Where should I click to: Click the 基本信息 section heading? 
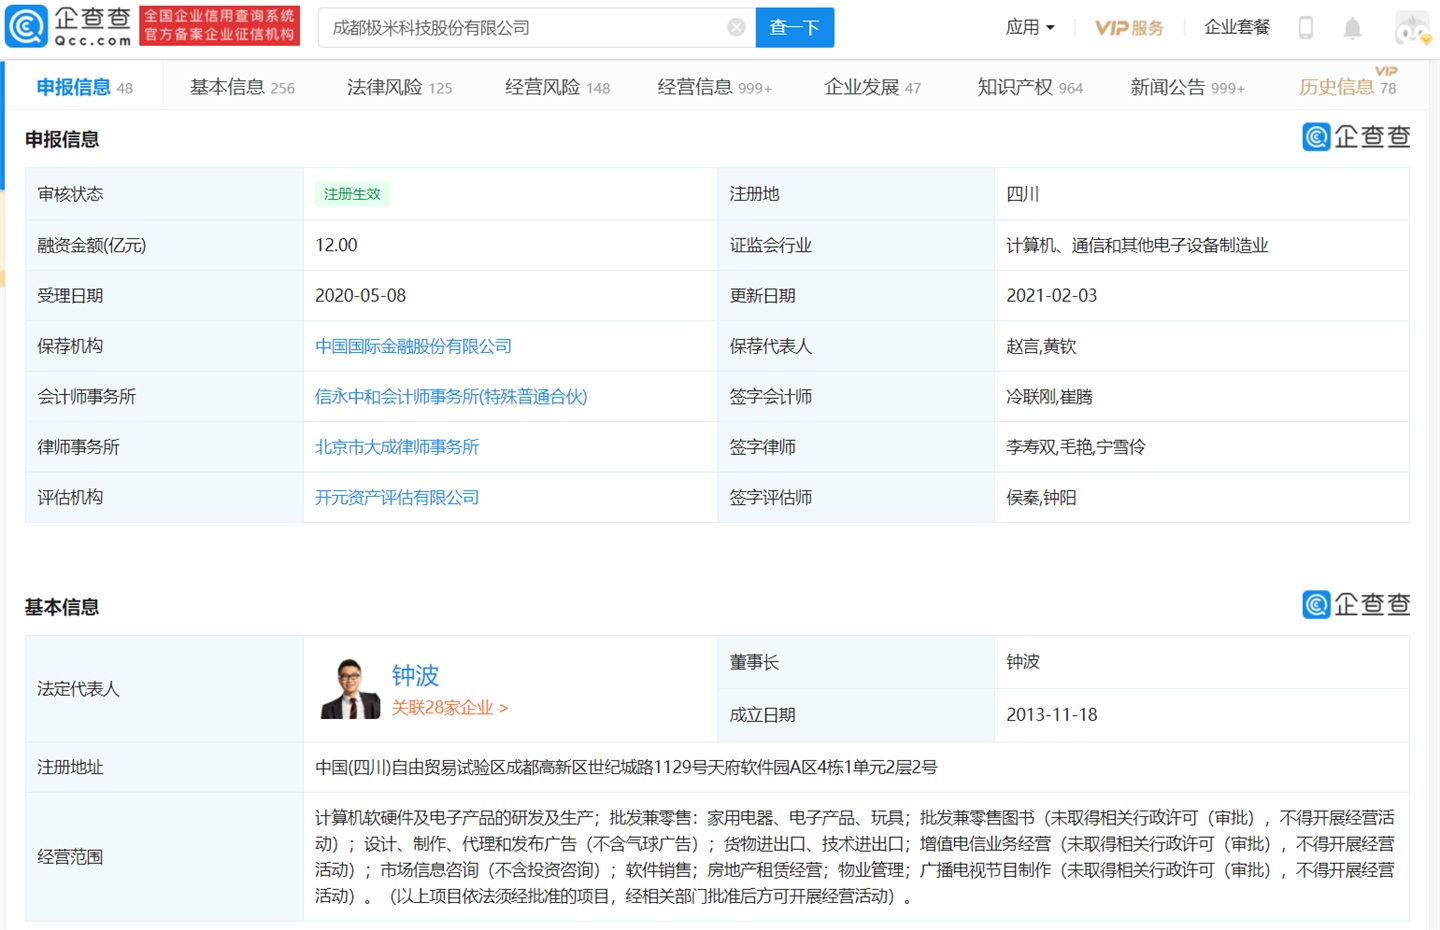(x=62, y=607)
